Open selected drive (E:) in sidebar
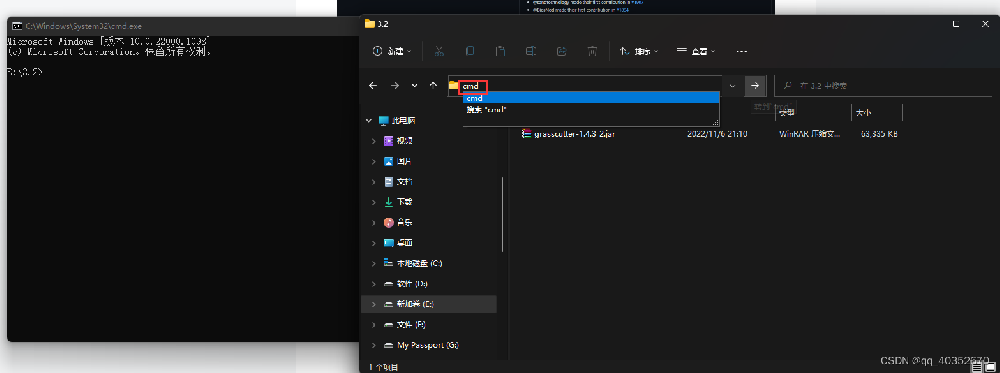Viewport: 1000px width, 373px height. pos(429,304)
